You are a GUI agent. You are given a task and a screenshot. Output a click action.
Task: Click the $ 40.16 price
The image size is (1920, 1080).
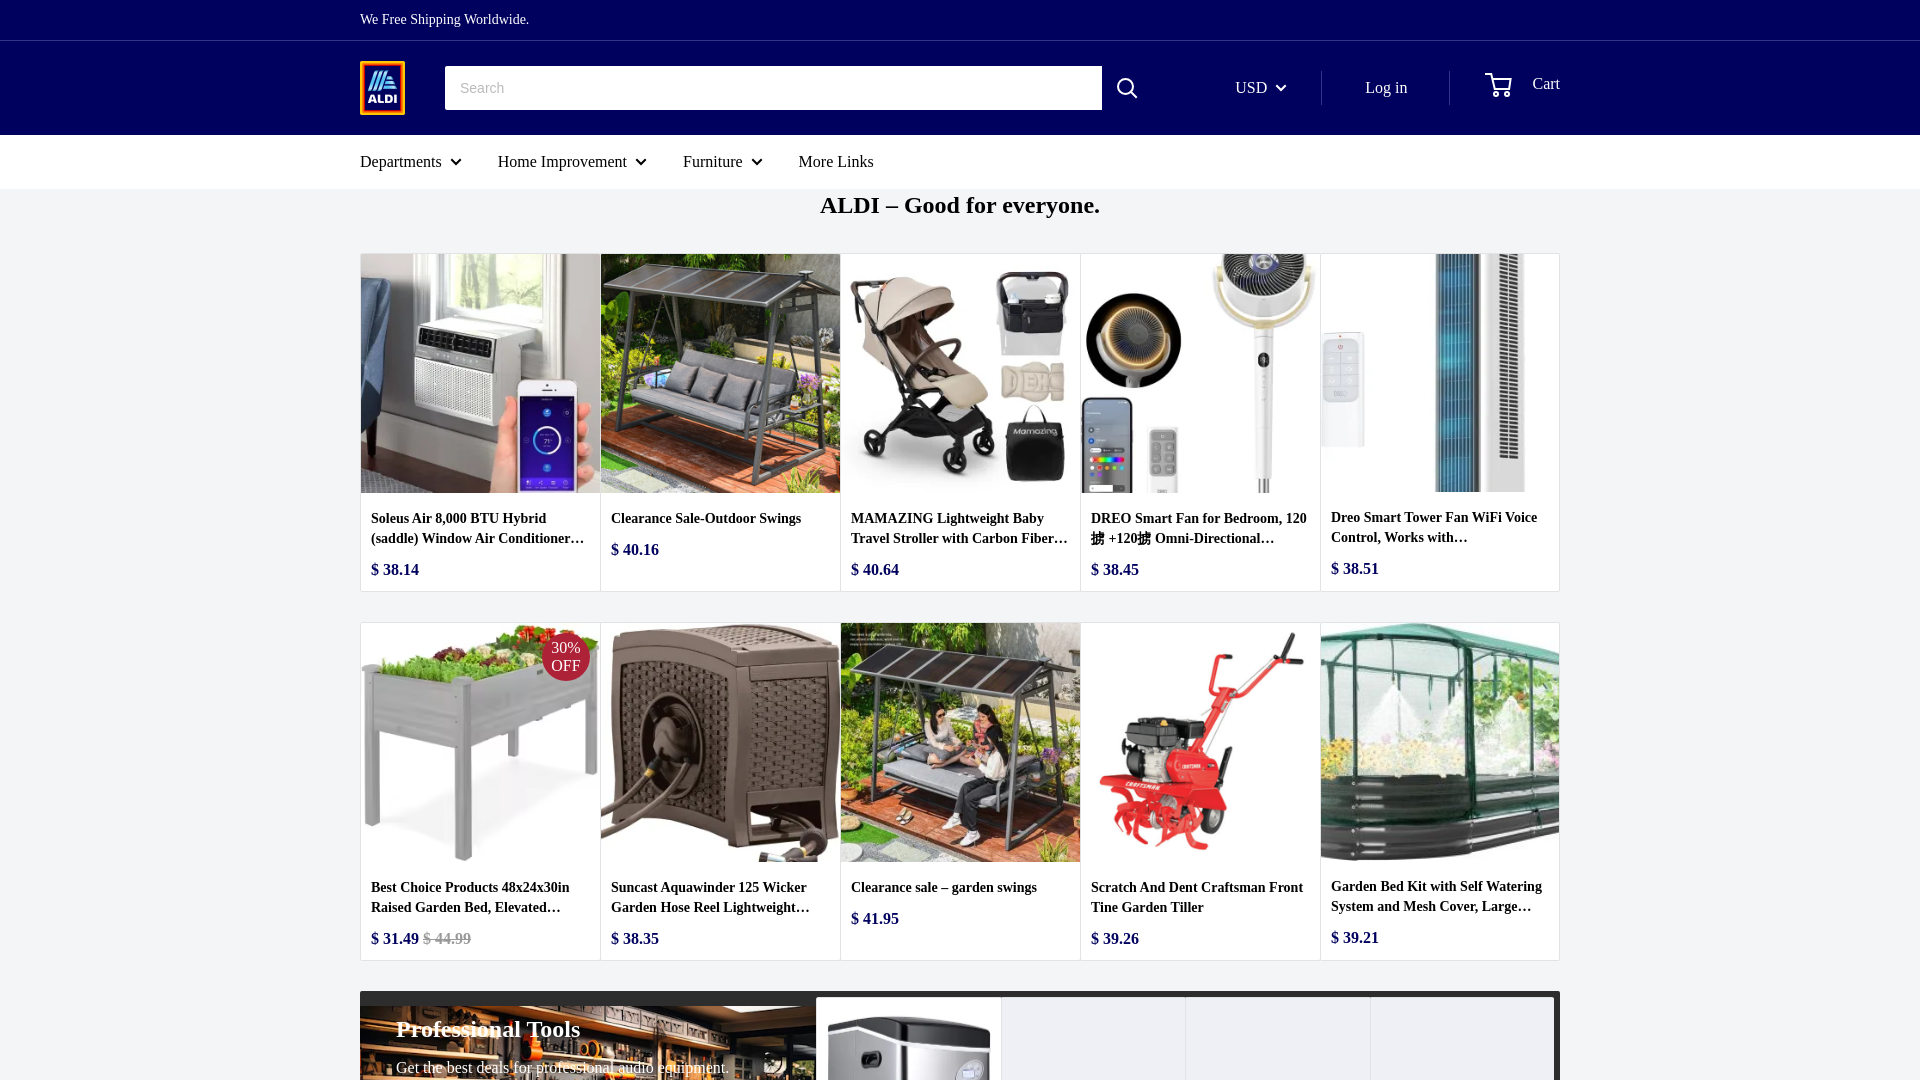click(635, 550)
